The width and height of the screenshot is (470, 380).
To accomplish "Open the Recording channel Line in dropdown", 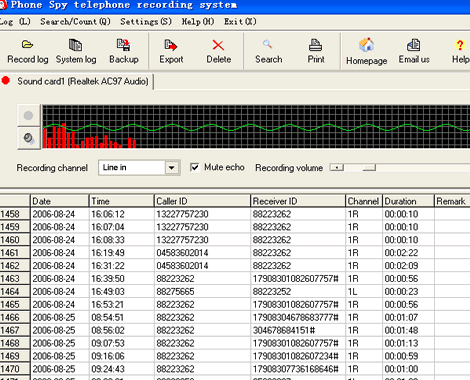I will (x=172, y=167).
